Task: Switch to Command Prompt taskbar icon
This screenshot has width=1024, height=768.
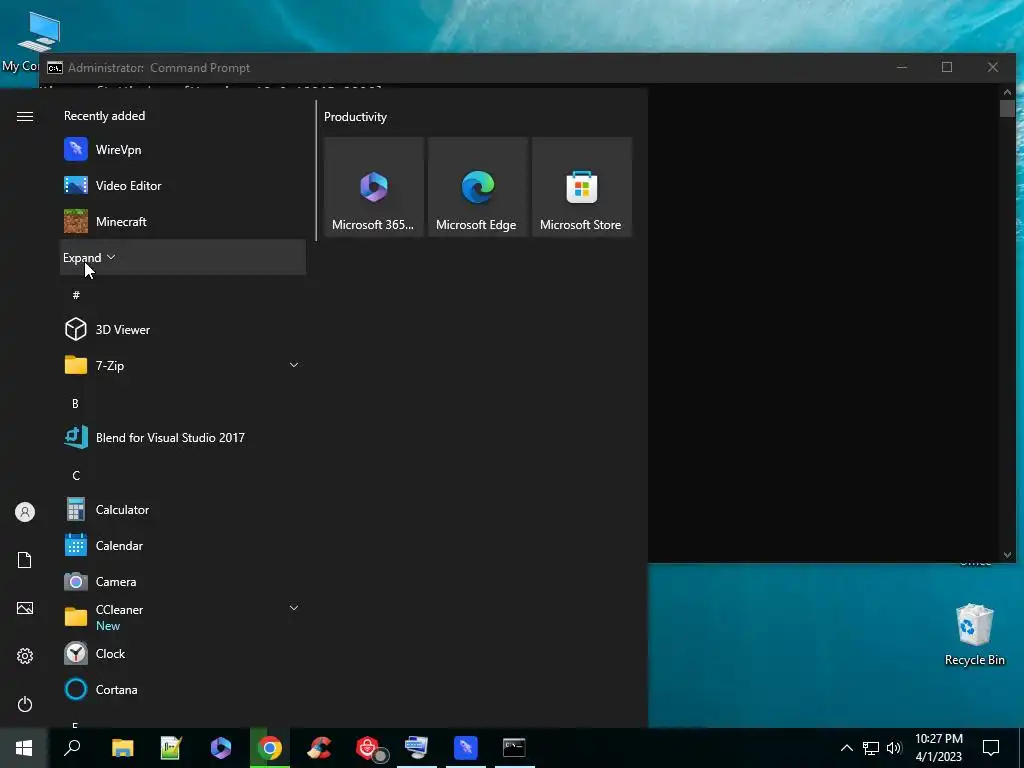Action: (515, 748)
